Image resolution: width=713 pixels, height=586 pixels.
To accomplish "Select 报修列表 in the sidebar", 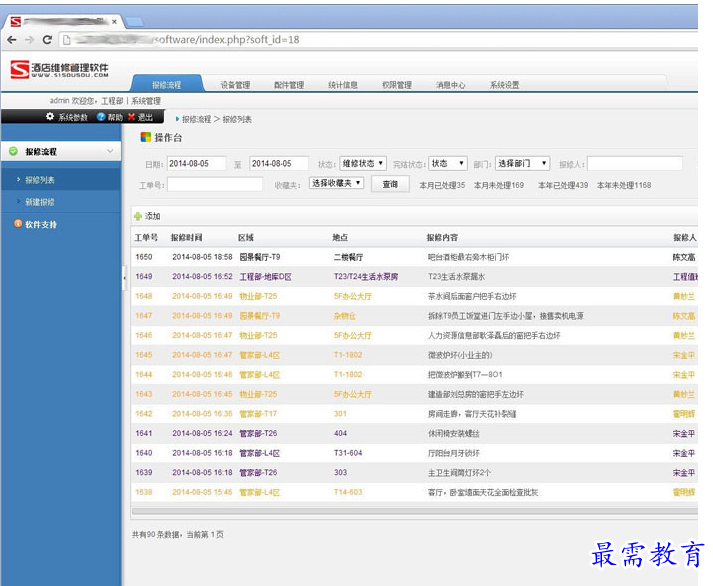I will click(40, 180).
